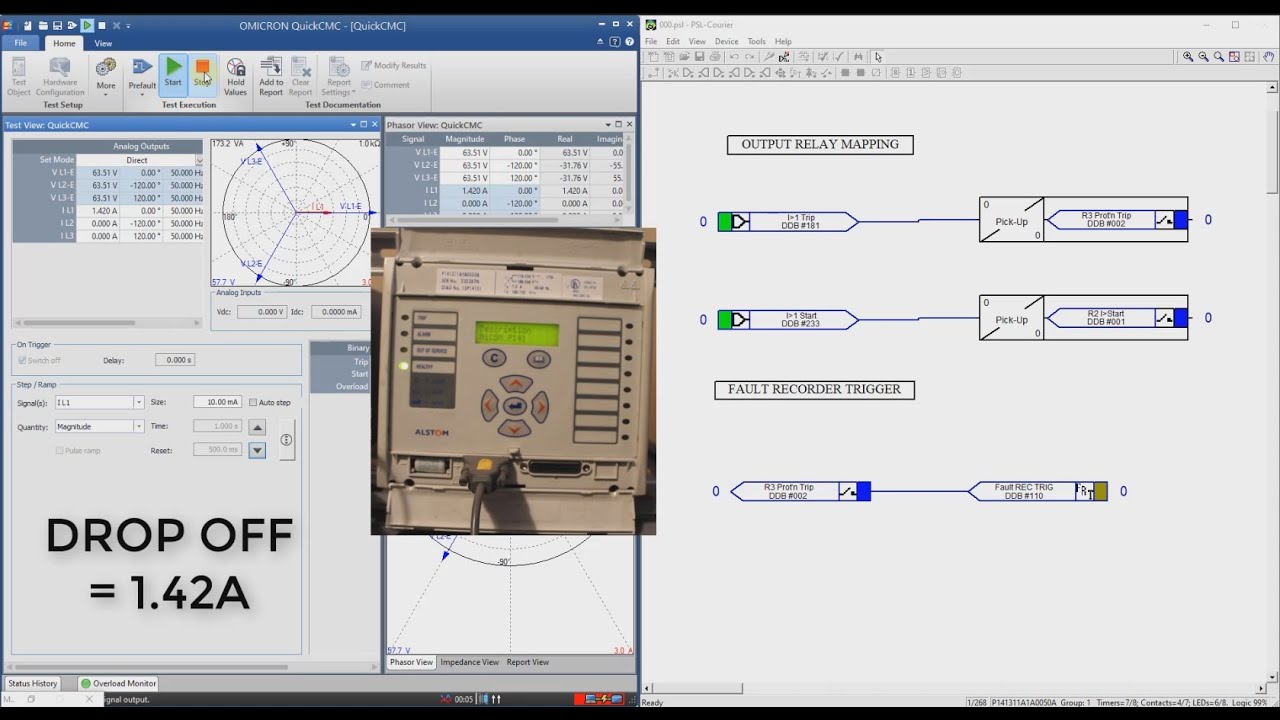The height and width of the screenshot is (720, 1280).
Task: Expand the More dropdown in ribbon
Action: point(106,77)
